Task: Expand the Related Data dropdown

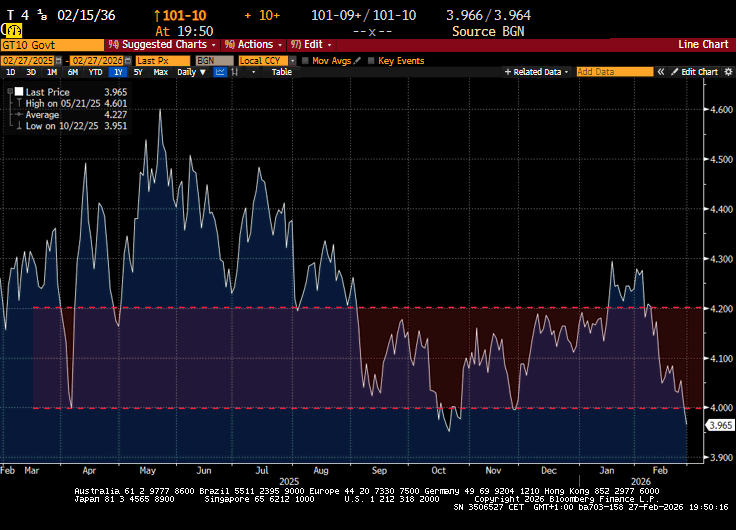Action: click(537, 72)
